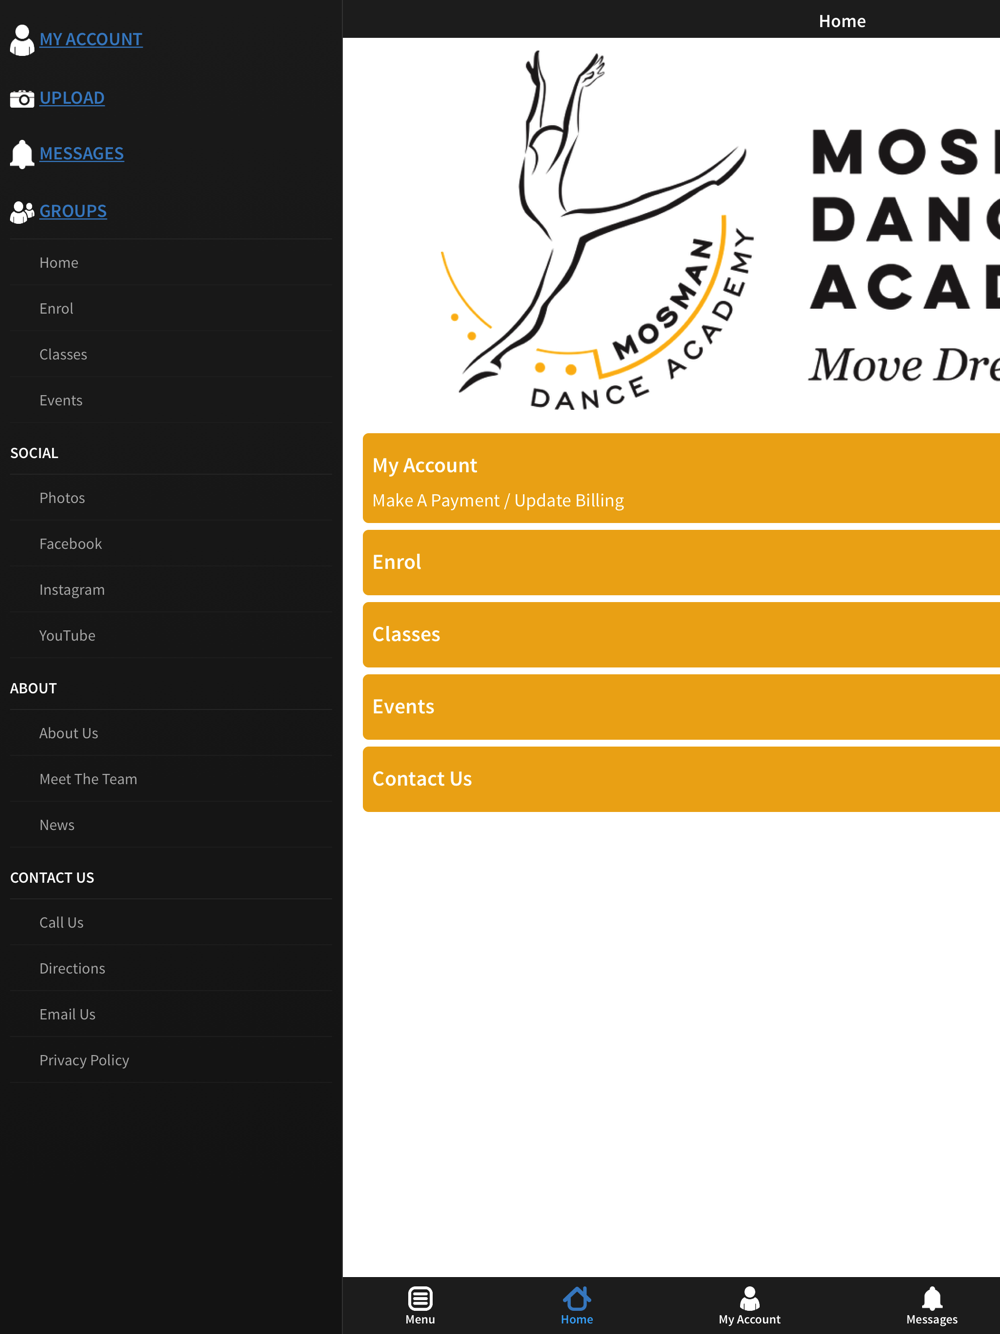The width and height of the screenshot is (1000, 1334).
Task: Open Directions under Contact Us
Action: pos(171,968)
